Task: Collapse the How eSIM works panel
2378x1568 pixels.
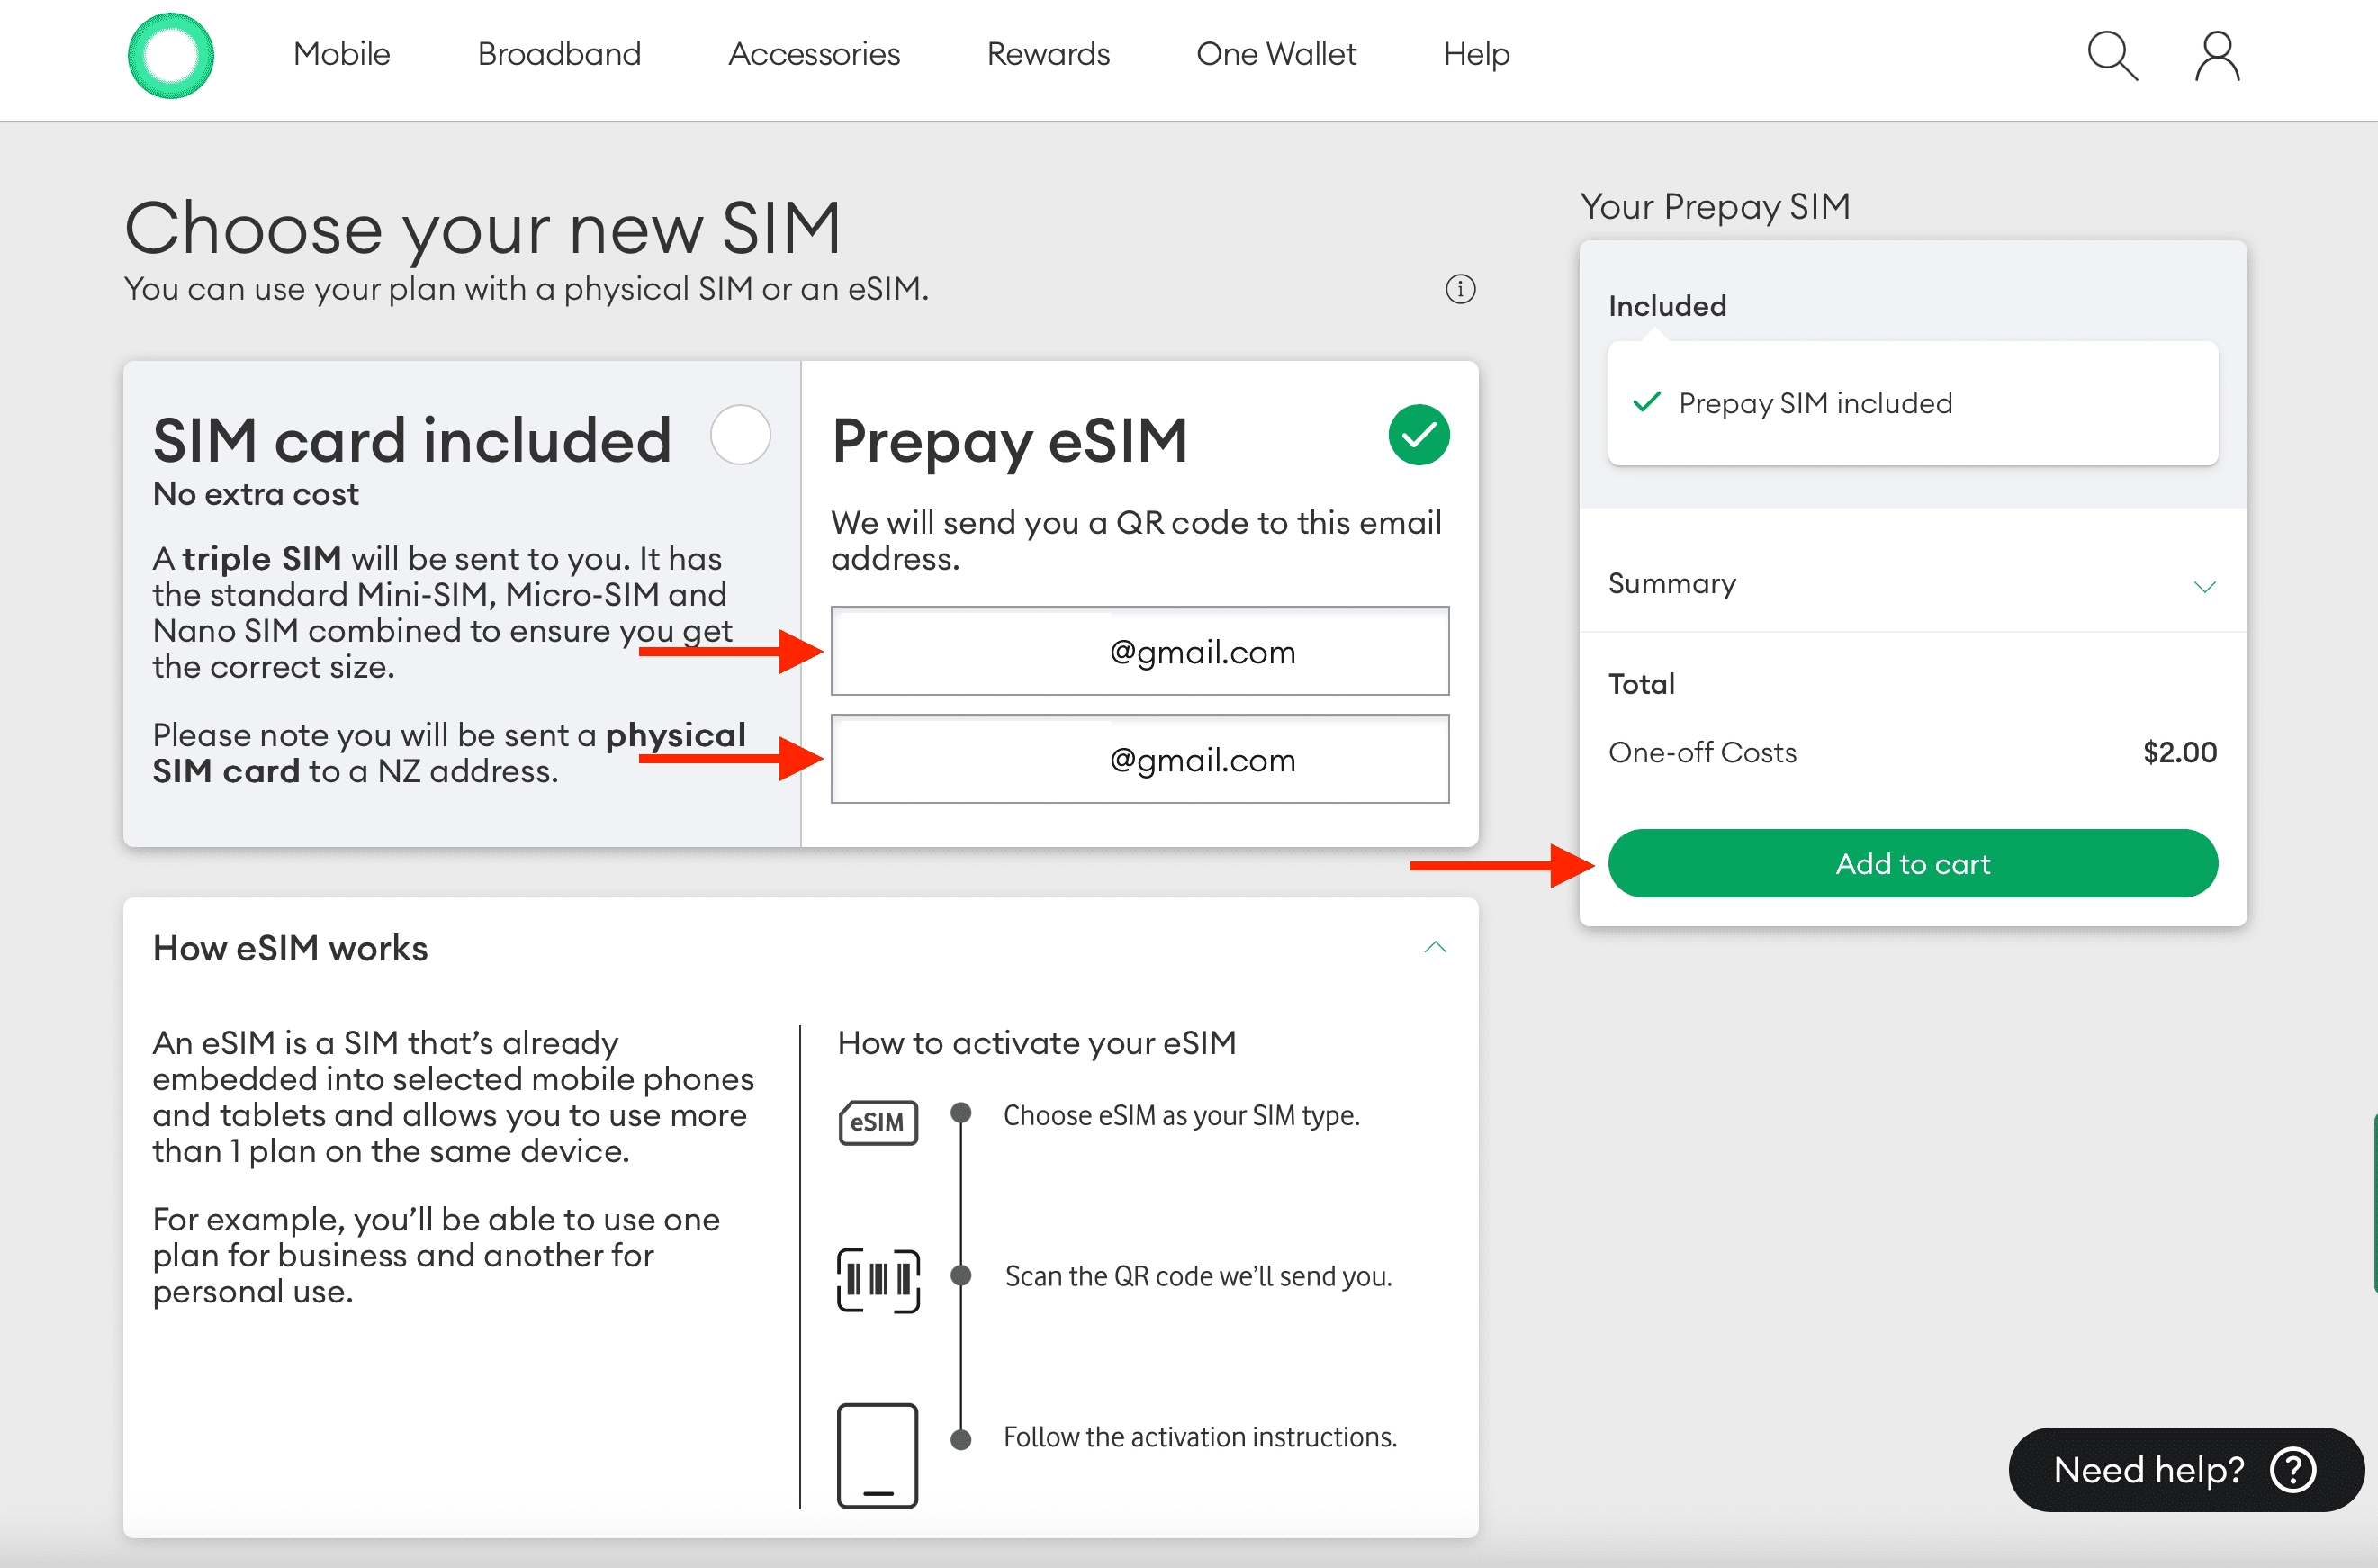Action: point(1434,947)
